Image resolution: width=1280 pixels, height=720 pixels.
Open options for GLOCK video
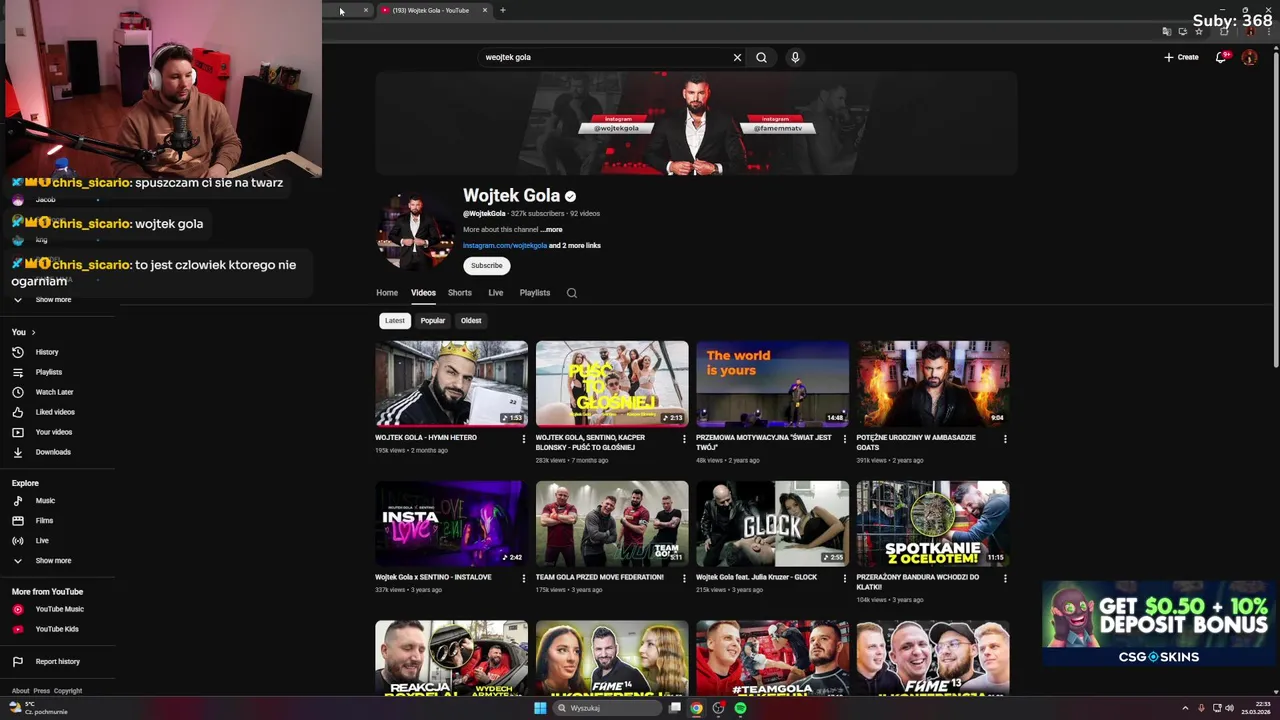(844, 578)
